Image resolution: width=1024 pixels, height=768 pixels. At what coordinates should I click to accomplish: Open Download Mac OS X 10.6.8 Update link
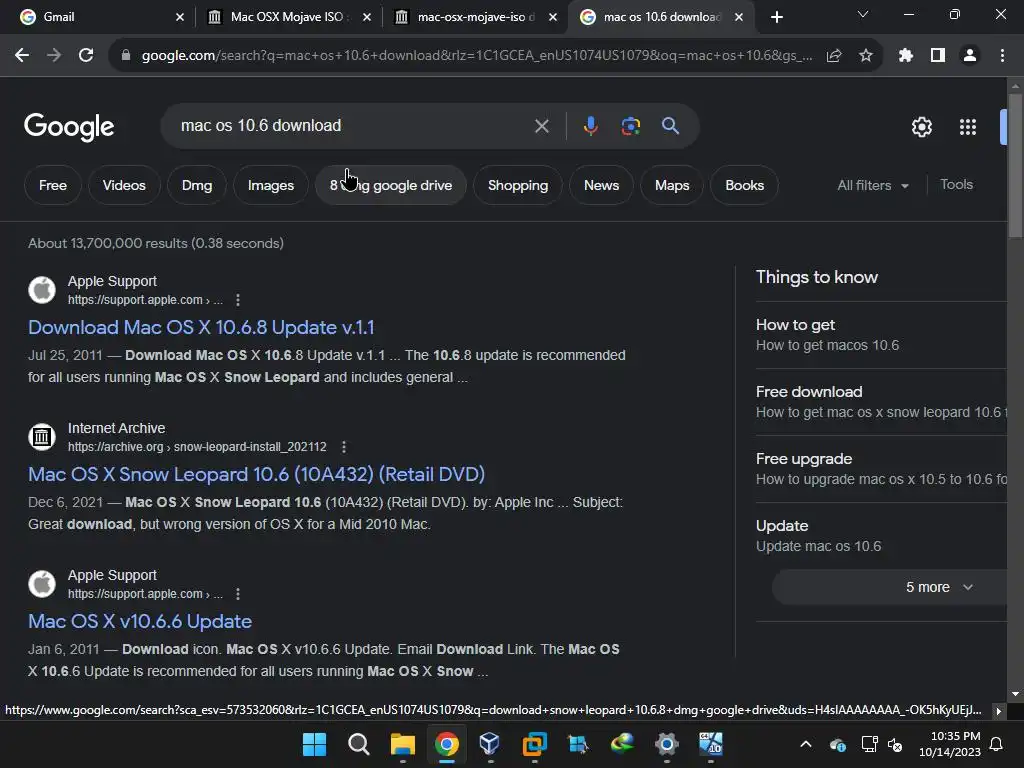(x=201, y=327)
